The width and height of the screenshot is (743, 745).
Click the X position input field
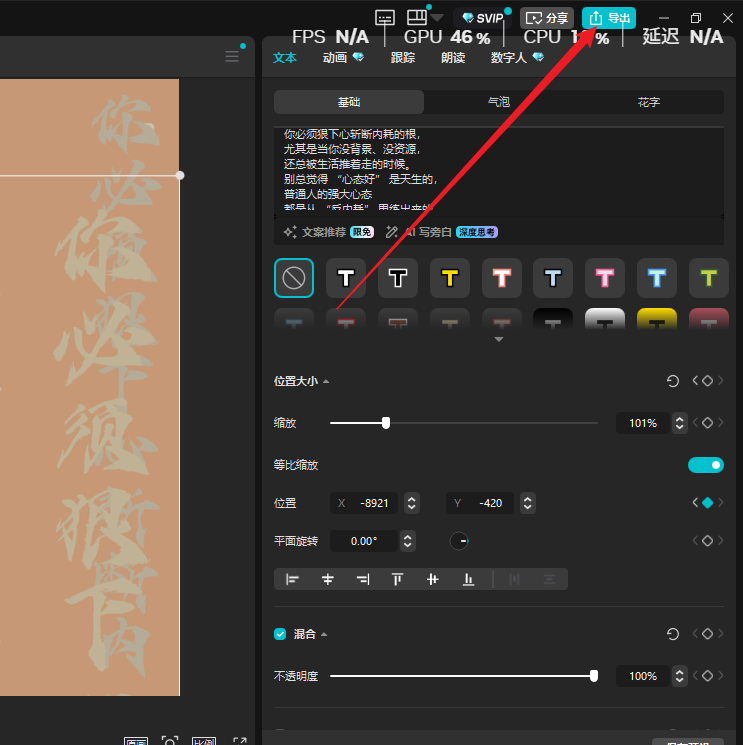coord(379,503)
